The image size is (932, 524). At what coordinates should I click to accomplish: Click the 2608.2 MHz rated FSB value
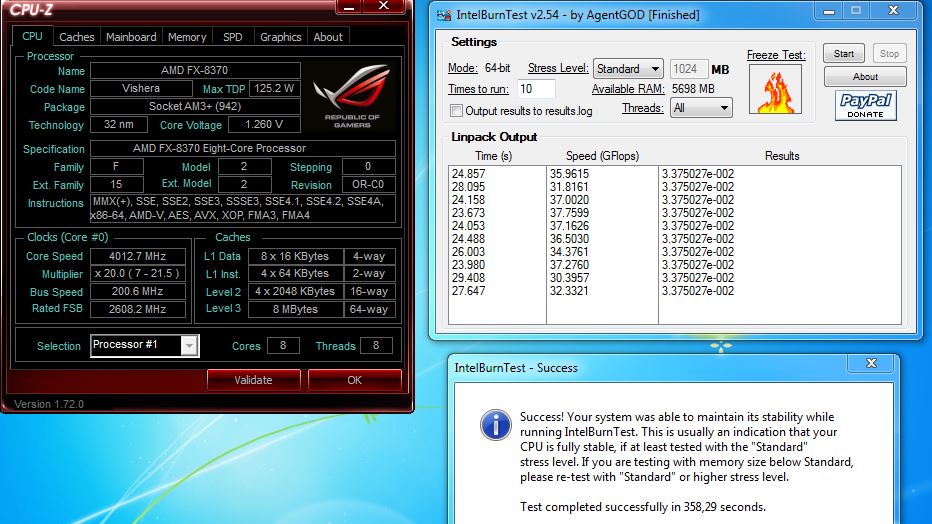(137, 310)
